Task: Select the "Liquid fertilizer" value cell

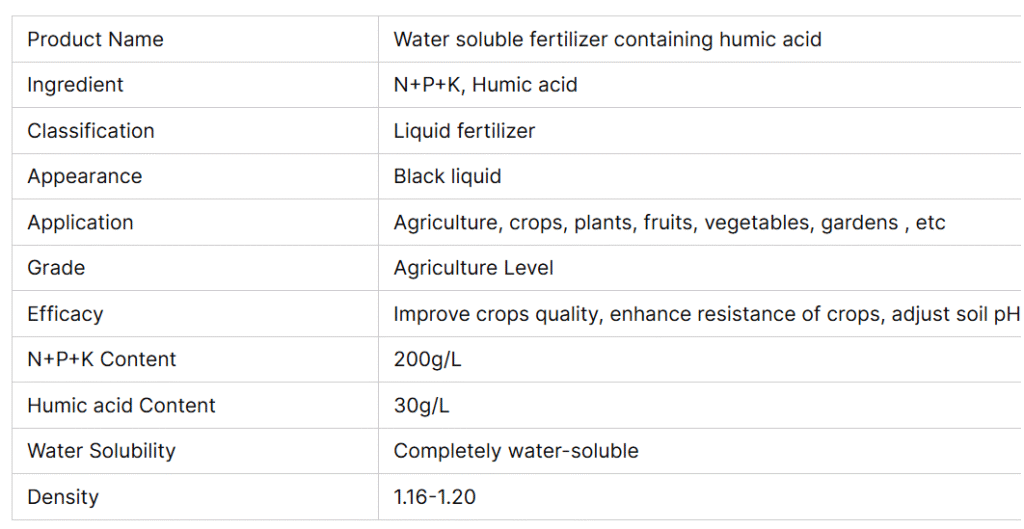Action: pyautogui.click(x=464, y=131)
